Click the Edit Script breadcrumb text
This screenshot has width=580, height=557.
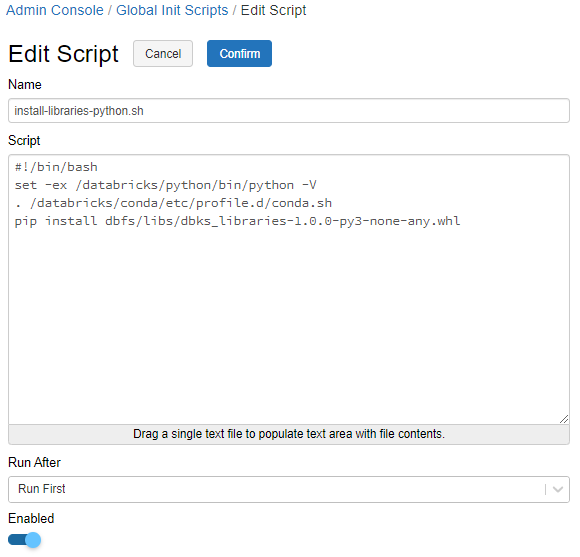273,10
